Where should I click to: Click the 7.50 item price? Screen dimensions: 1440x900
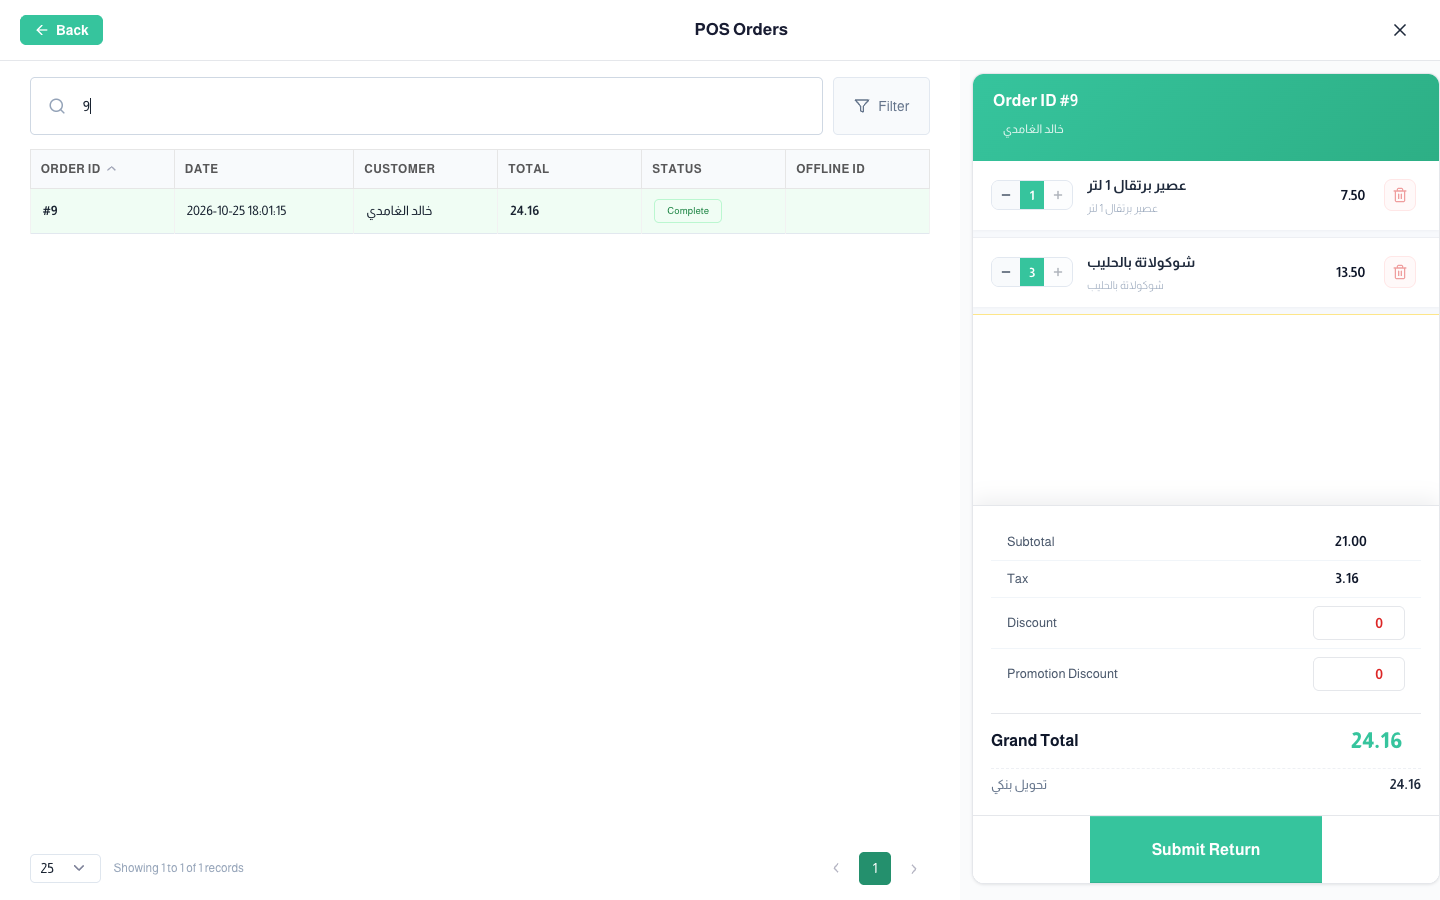[x=1353, y=195]
